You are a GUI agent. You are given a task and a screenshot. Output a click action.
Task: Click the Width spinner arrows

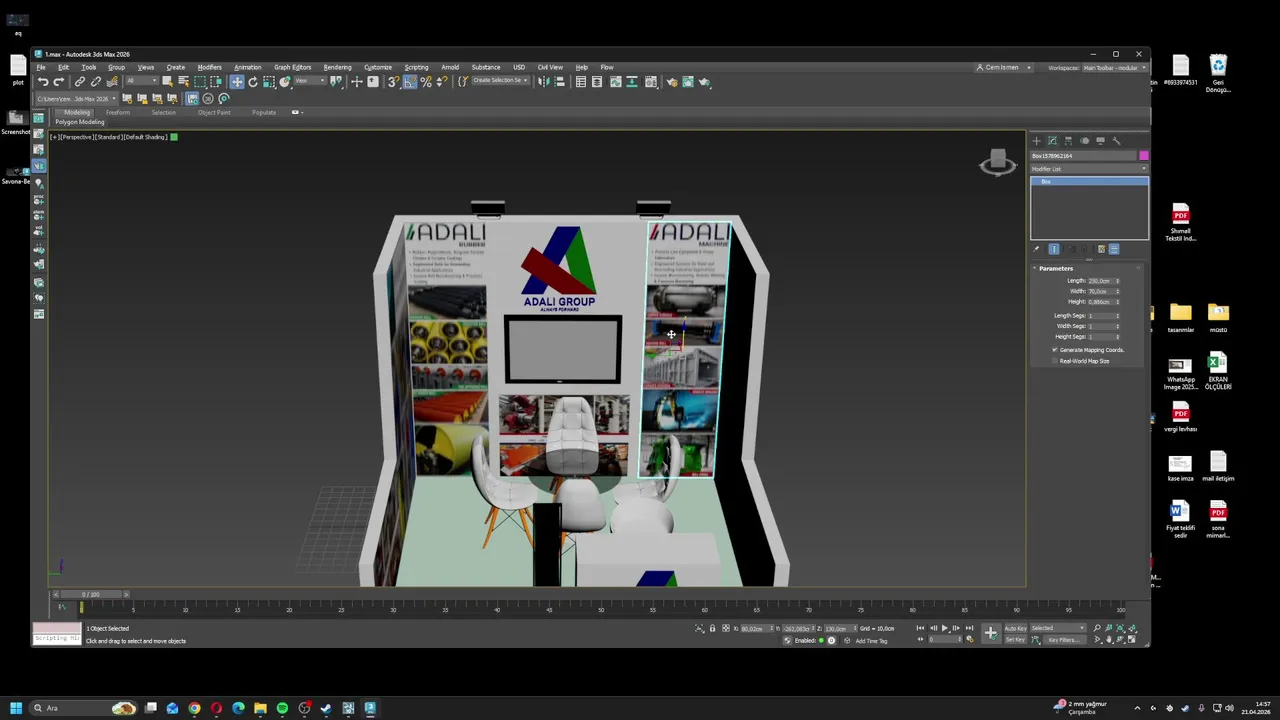click(x=1118, y=291)
